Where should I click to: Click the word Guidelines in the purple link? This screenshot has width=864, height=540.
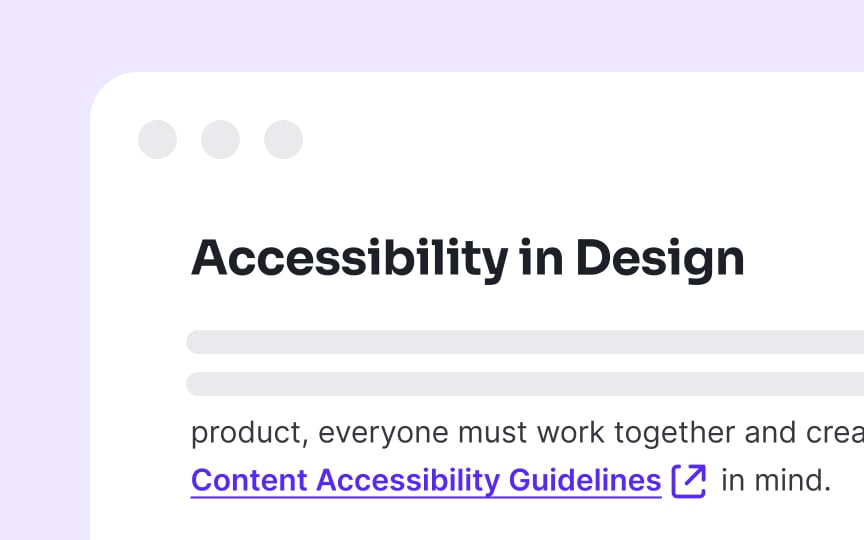(x=585, y=480)
